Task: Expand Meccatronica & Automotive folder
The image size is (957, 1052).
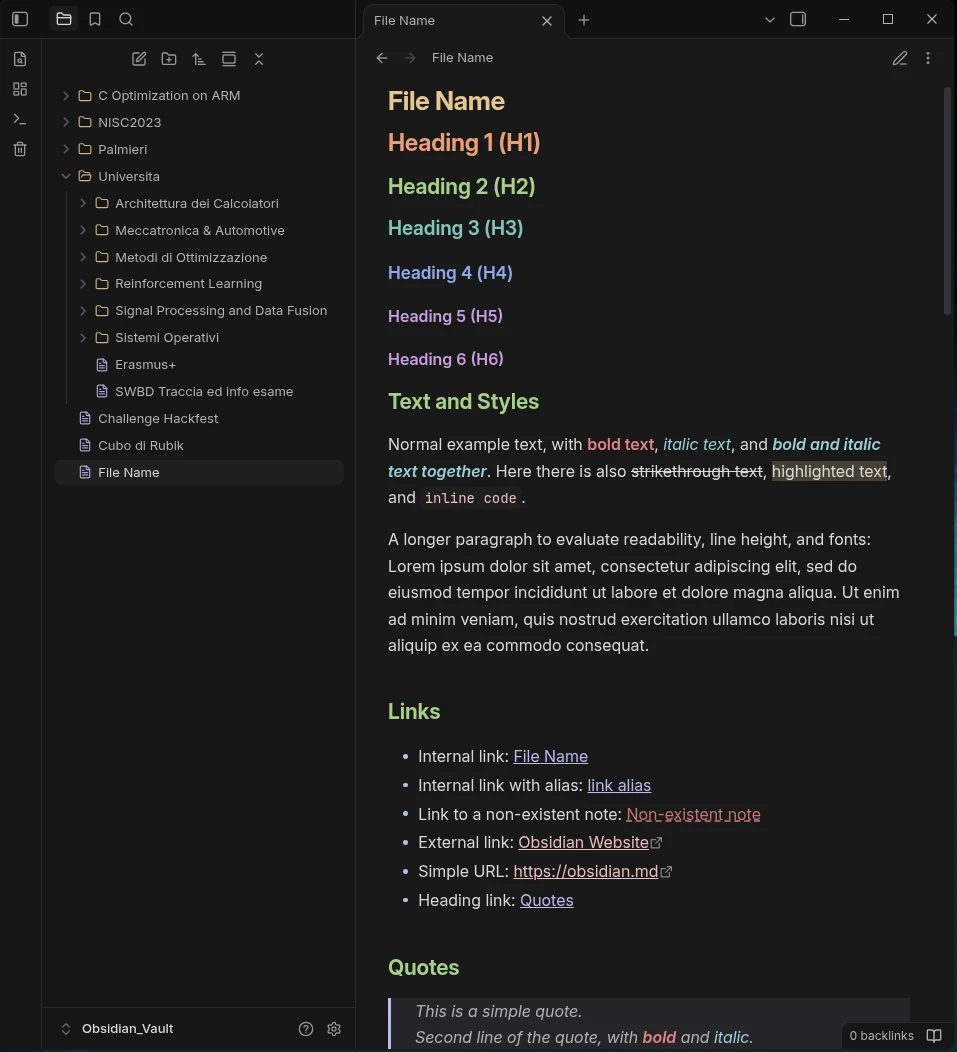Action: click(83, 230)
